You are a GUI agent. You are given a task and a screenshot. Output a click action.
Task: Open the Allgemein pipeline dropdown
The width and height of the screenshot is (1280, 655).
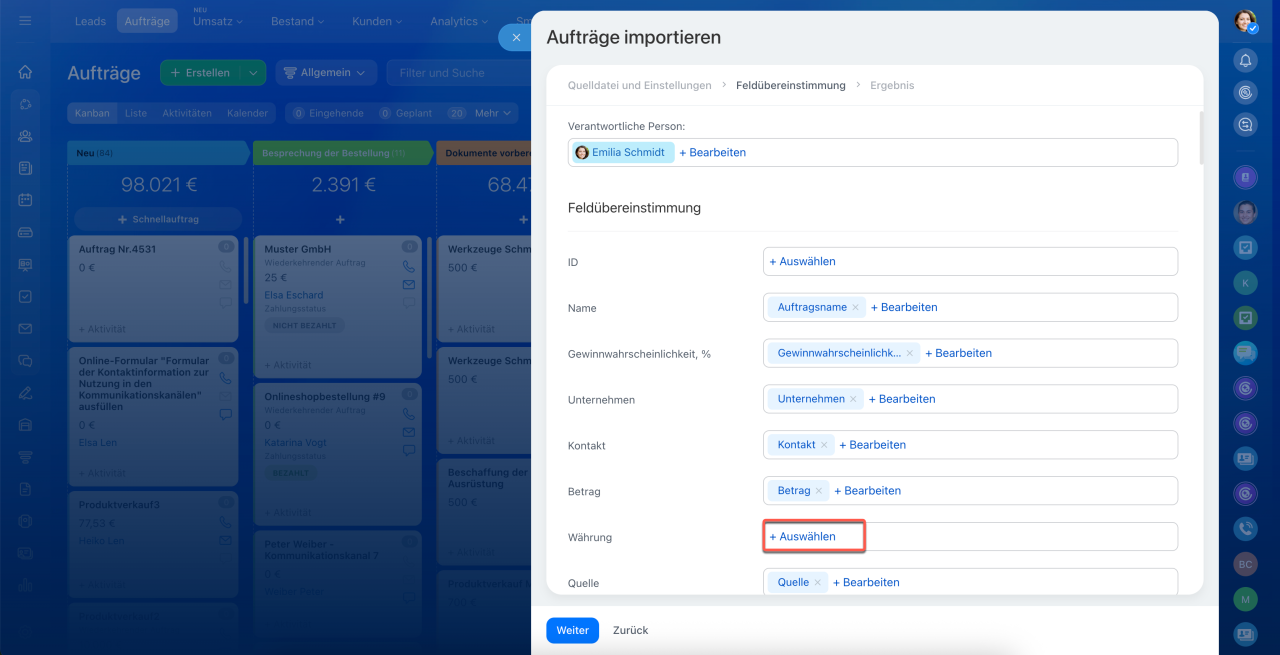(326, 73)
